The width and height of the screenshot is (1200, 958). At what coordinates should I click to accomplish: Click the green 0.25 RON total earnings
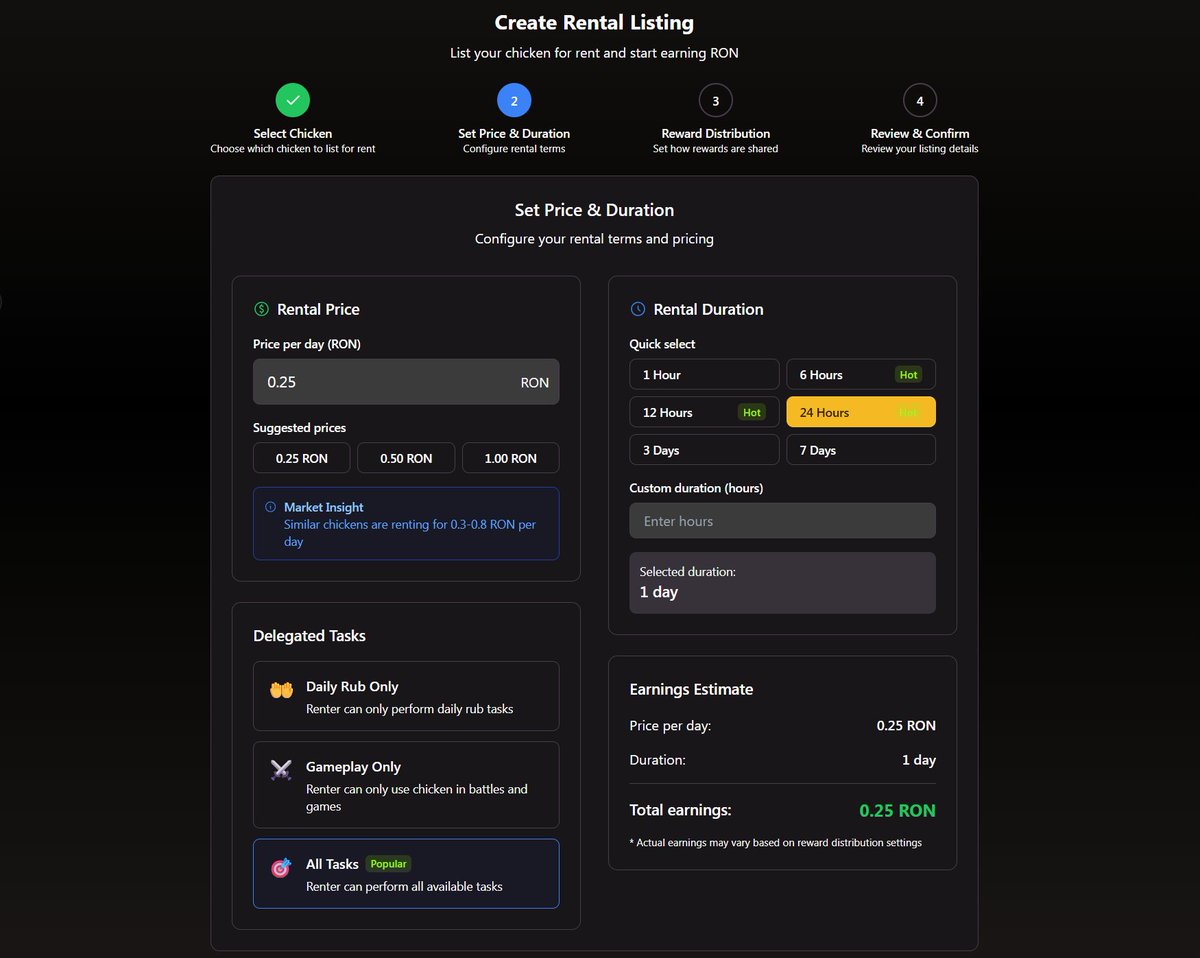tap(898, 810)
